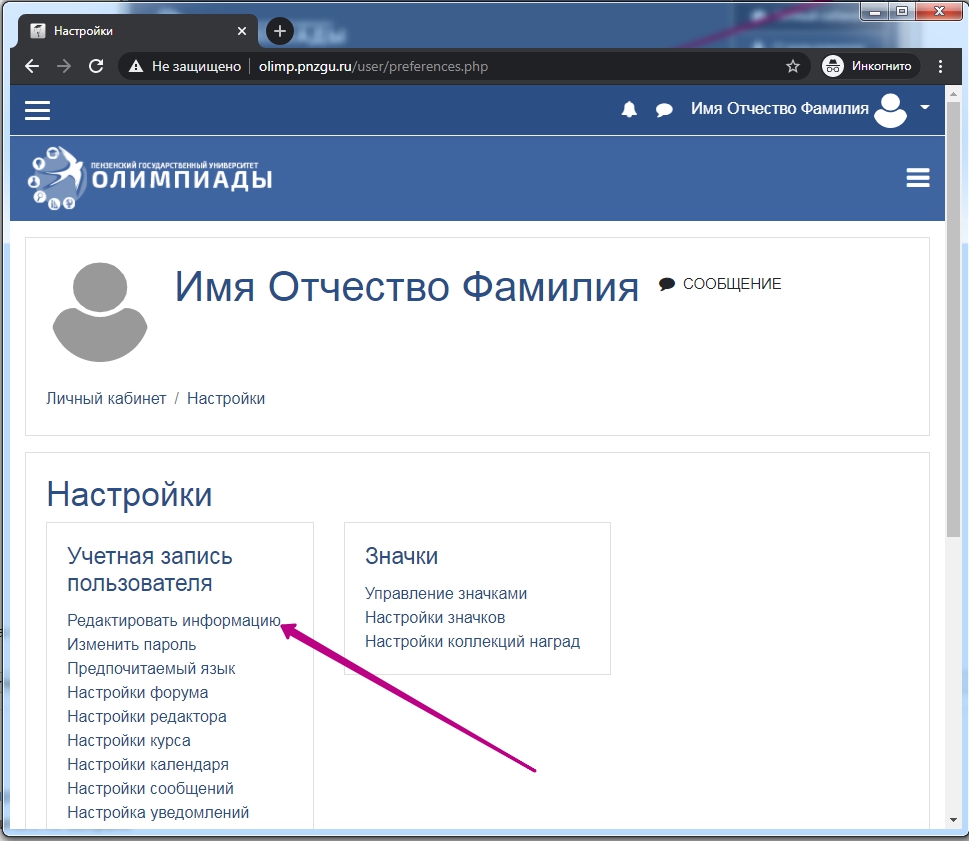Open Управление значками link

(446, 594)
